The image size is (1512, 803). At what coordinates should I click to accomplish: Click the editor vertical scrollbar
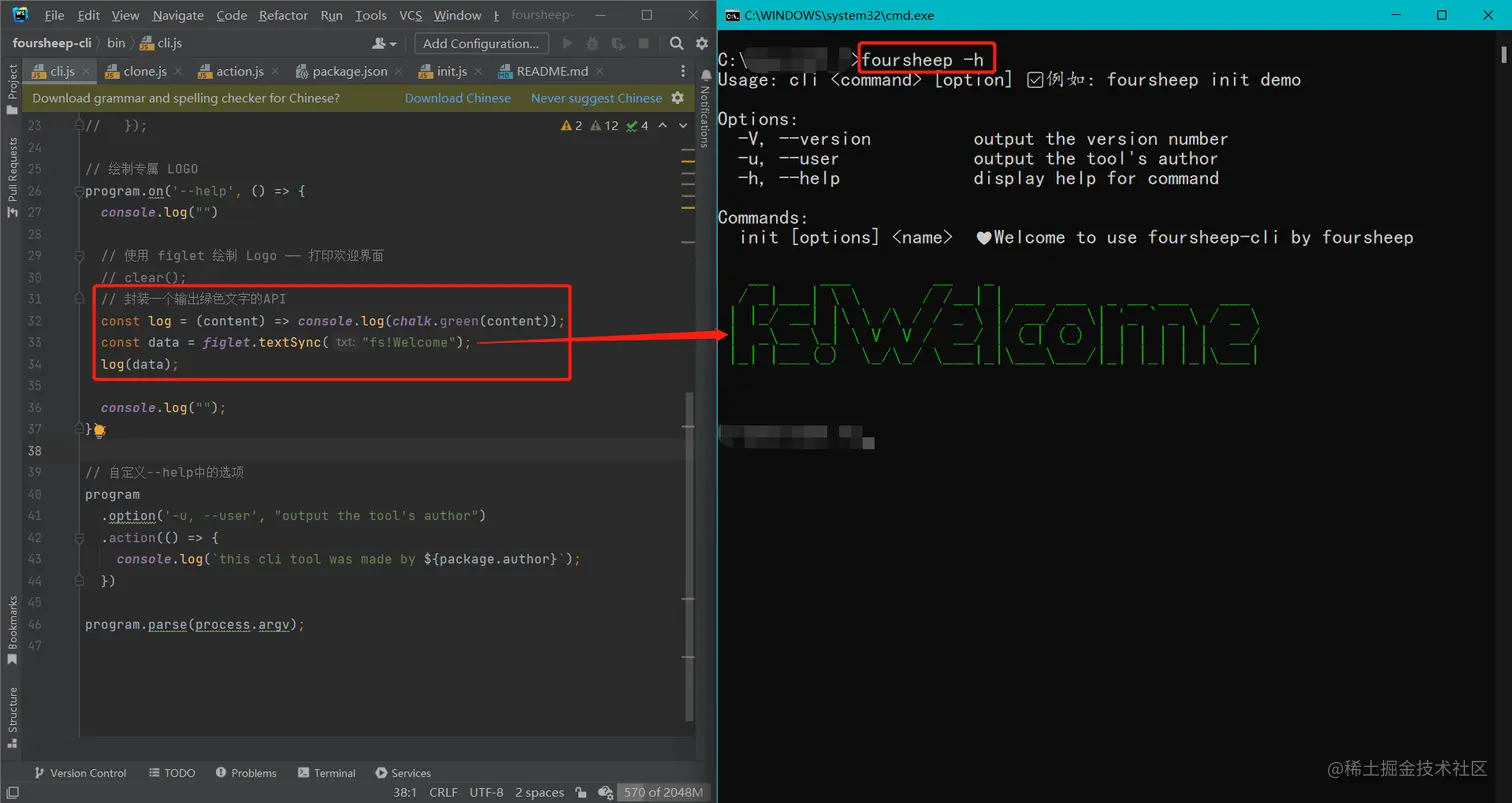pyautogui.click(x=688, y=556)
